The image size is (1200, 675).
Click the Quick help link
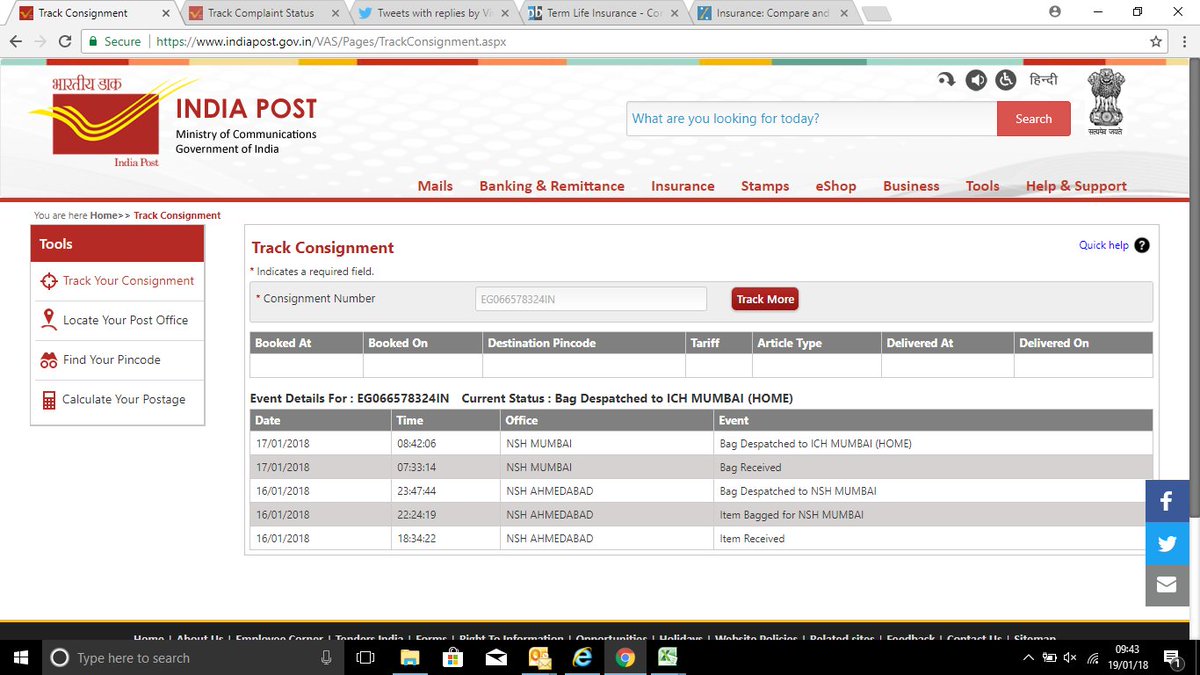click(x=1103, y=245)
